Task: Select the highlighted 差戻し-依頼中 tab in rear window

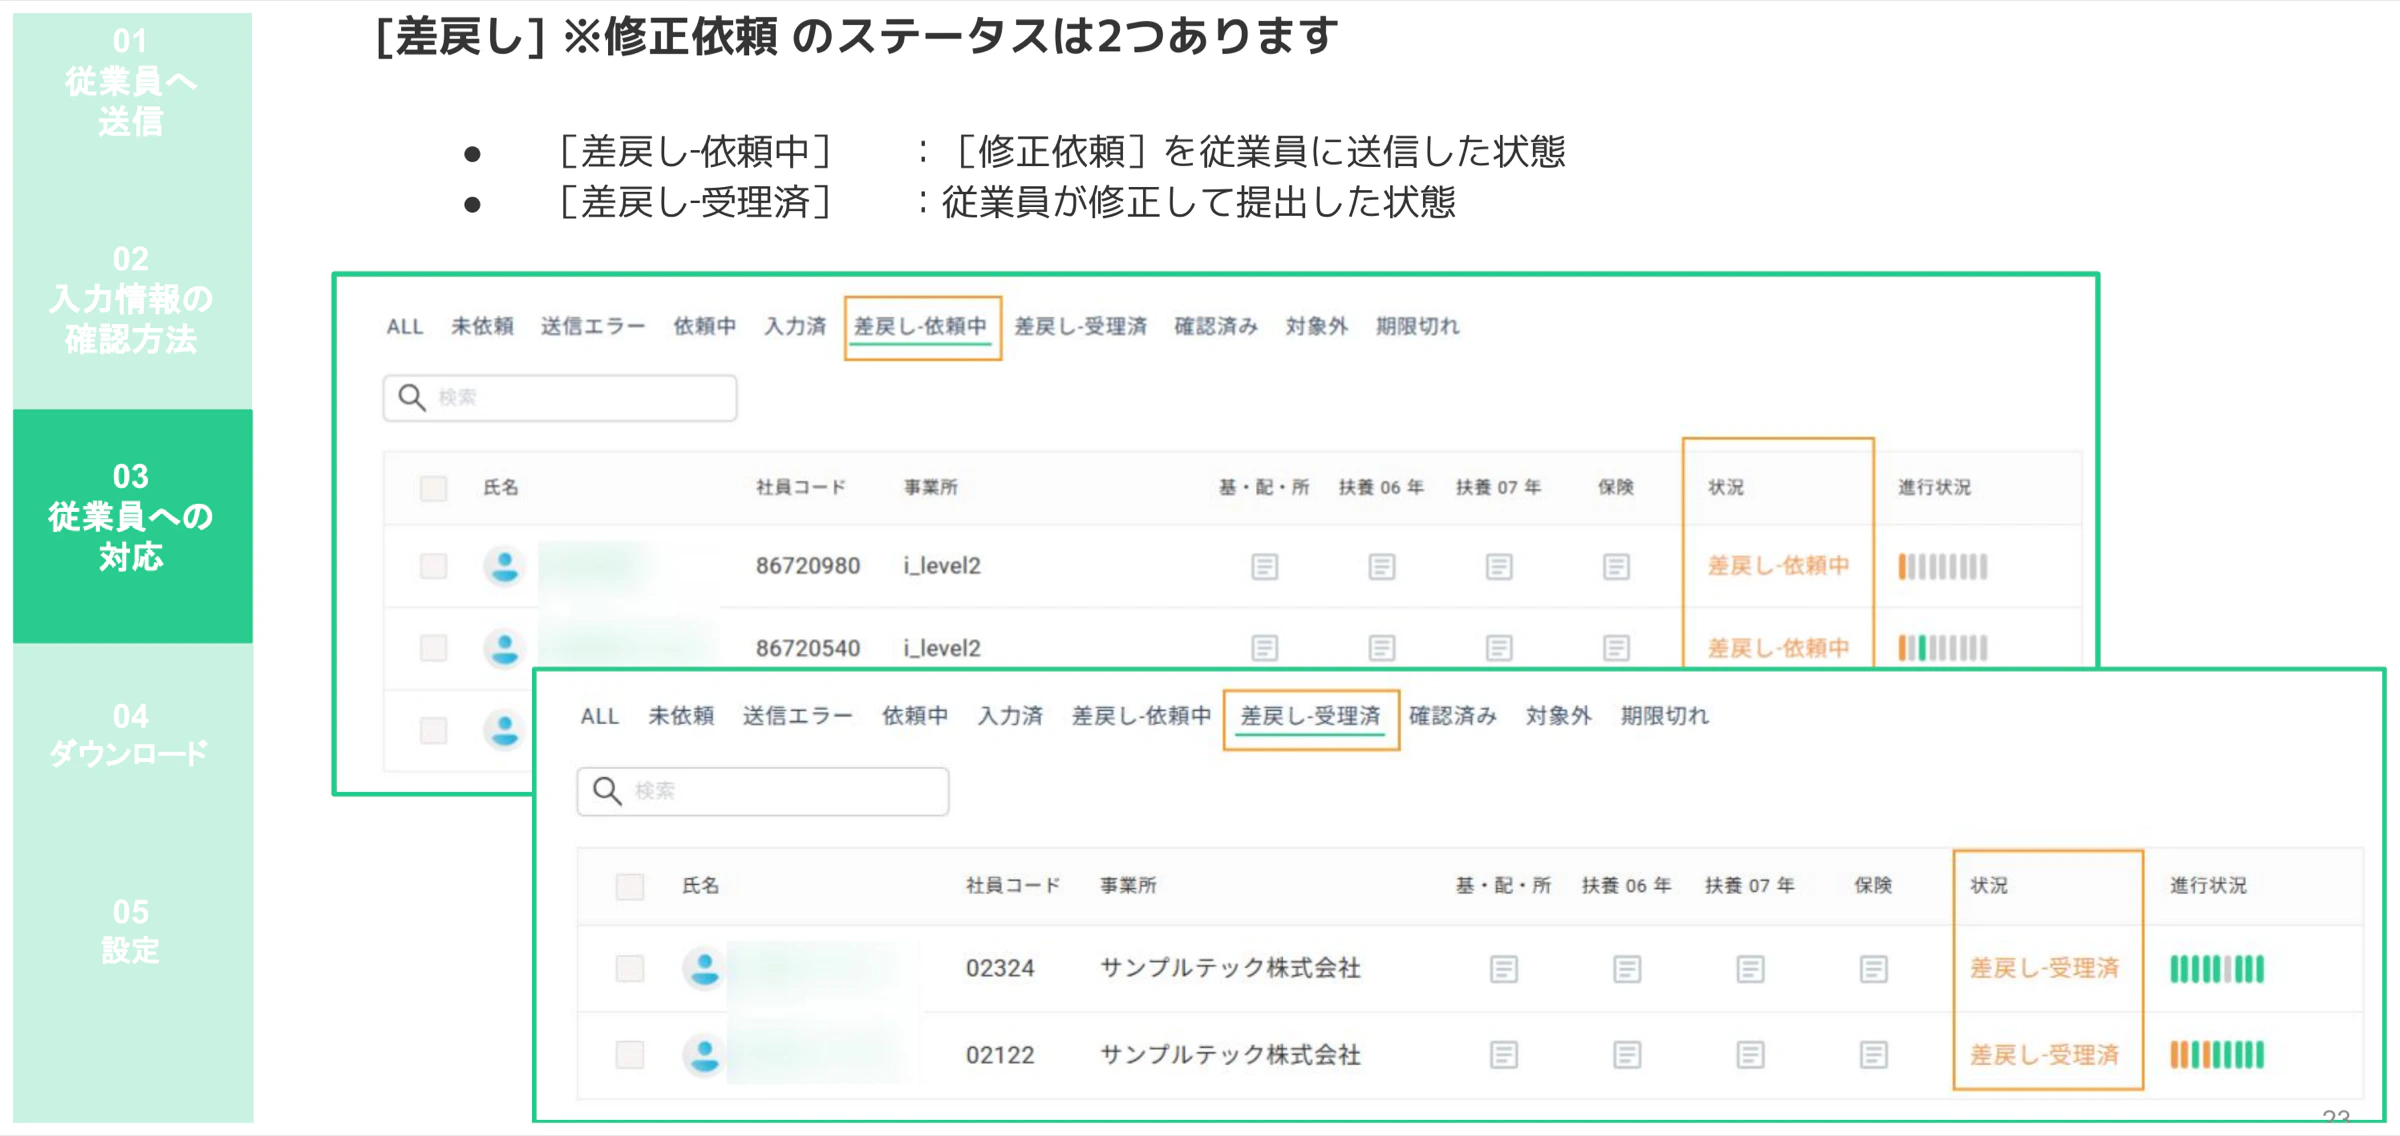Action: [x=920, y=326]
